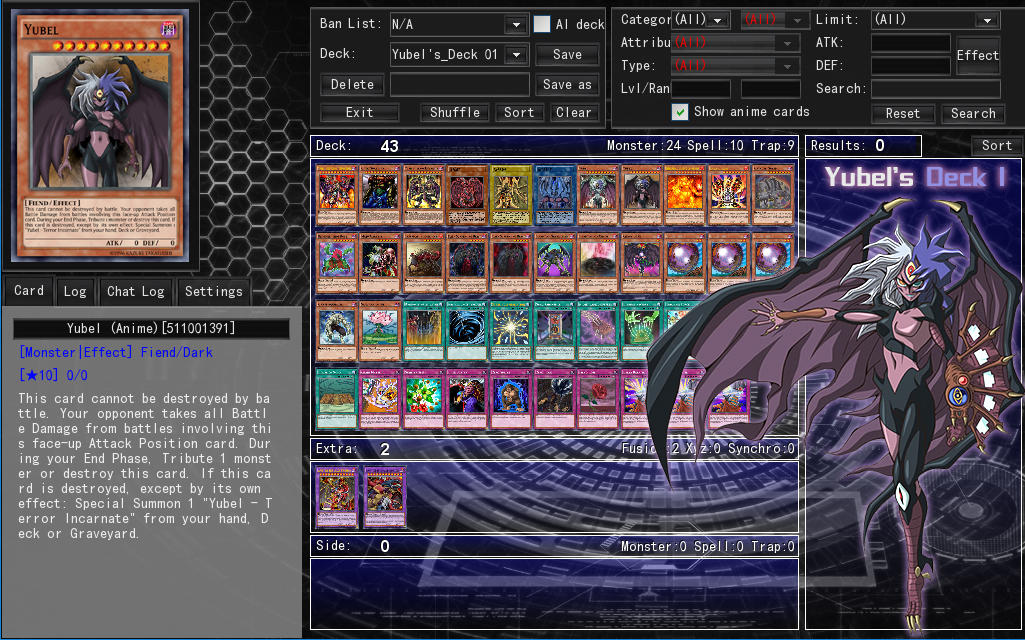Screen dimensions: 1025x640
Task: Open the Settings tab
Action: point(214,292)
